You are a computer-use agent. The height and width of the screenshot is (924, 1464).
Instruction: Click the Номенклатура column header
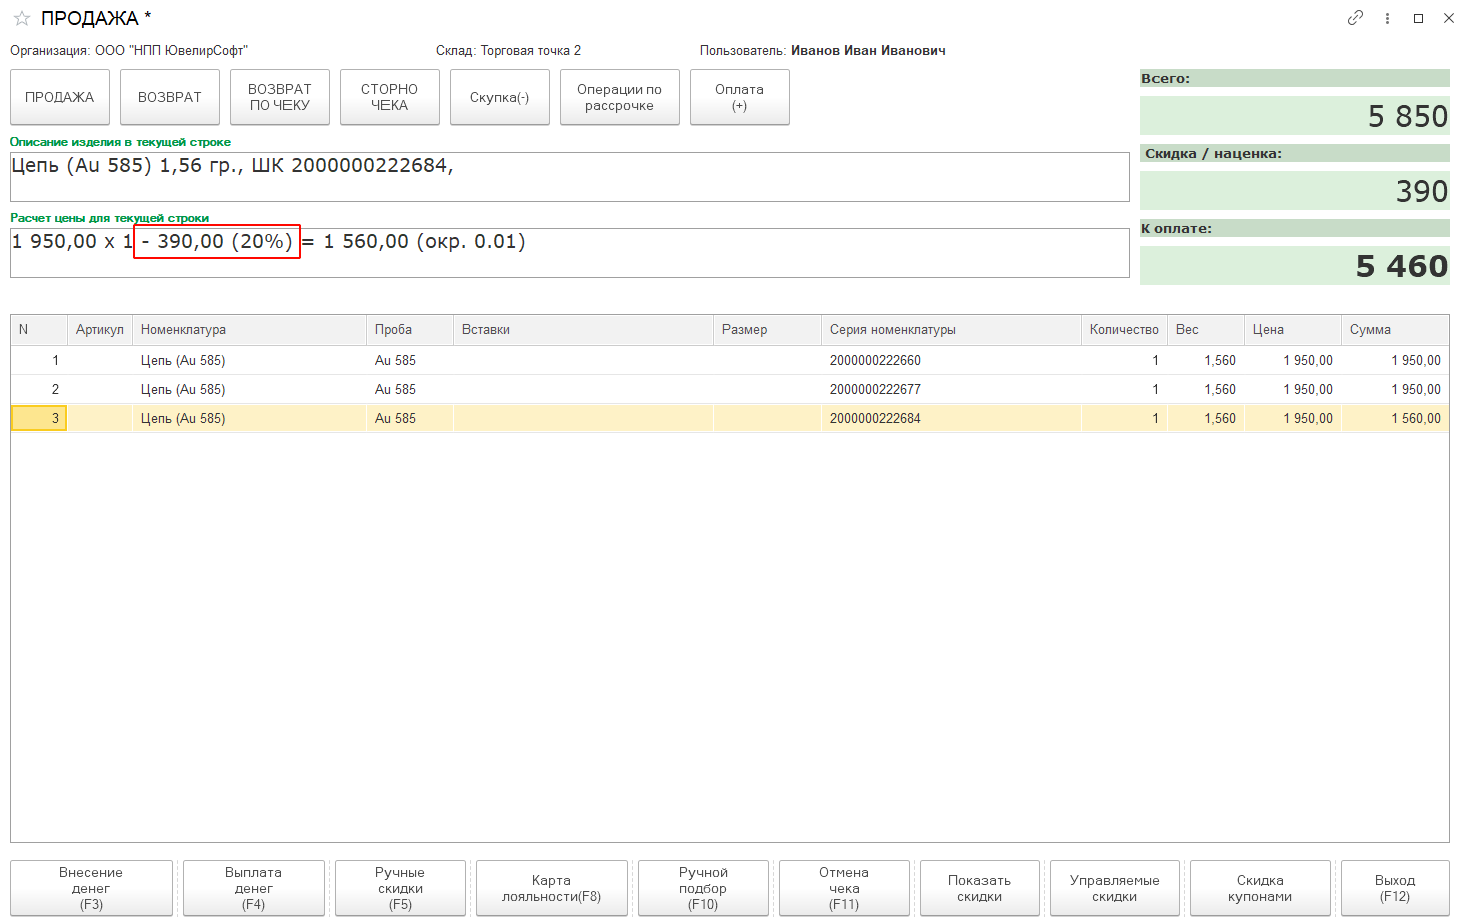250,330
